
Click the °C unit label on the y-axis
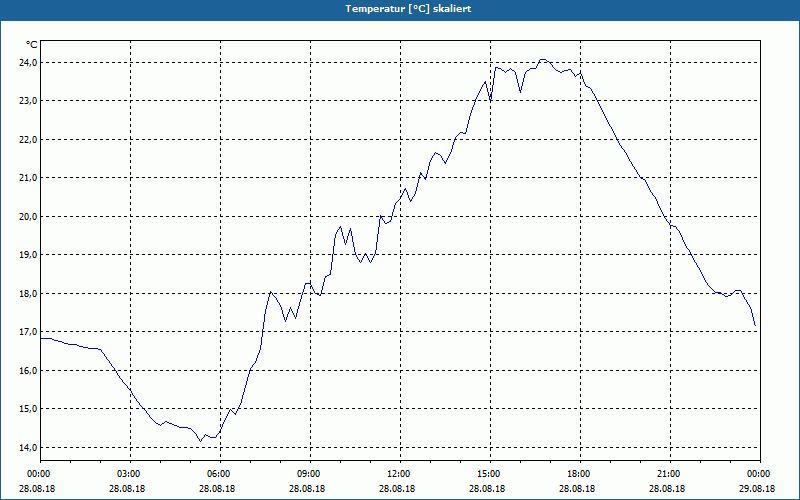[x=32, y=45]
